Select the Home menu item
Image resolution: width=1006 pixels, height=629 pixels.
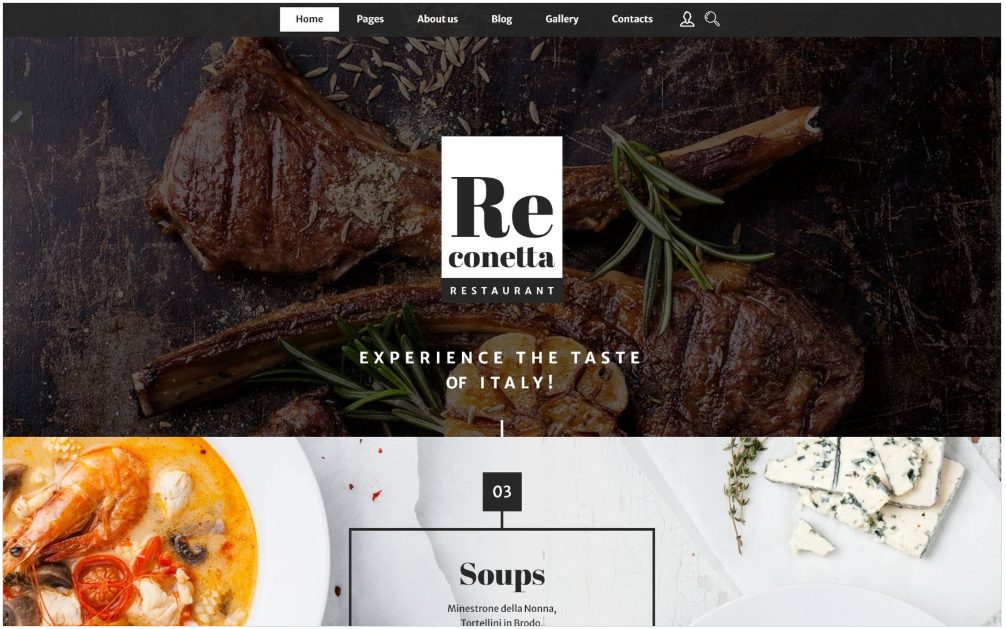309,19
